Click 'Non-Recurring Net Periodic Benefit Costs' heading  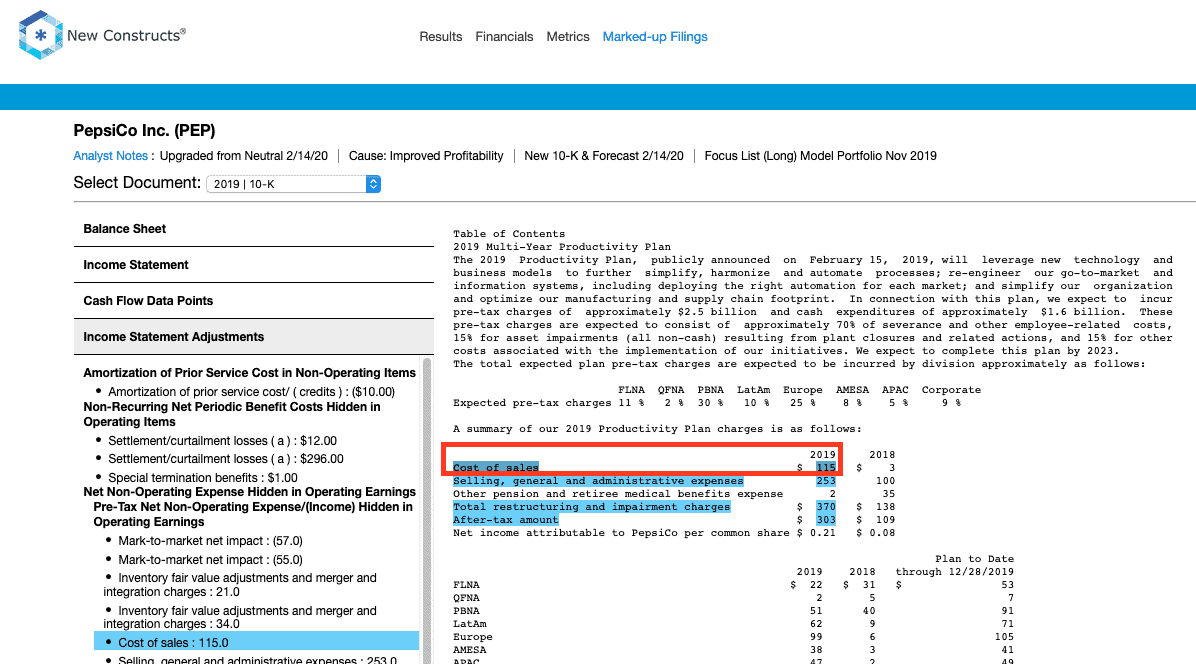coord(232,414)
